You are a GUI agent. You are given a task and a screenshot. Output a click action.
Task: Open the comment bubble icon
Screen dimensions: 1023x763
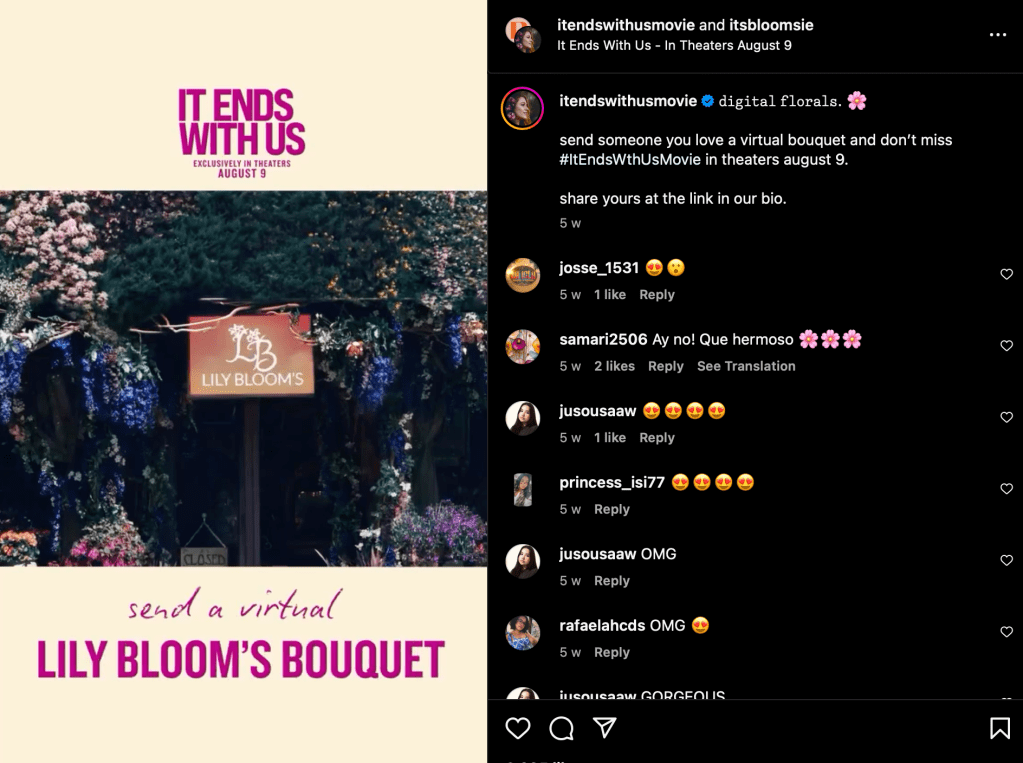click(x=561, y=728)
